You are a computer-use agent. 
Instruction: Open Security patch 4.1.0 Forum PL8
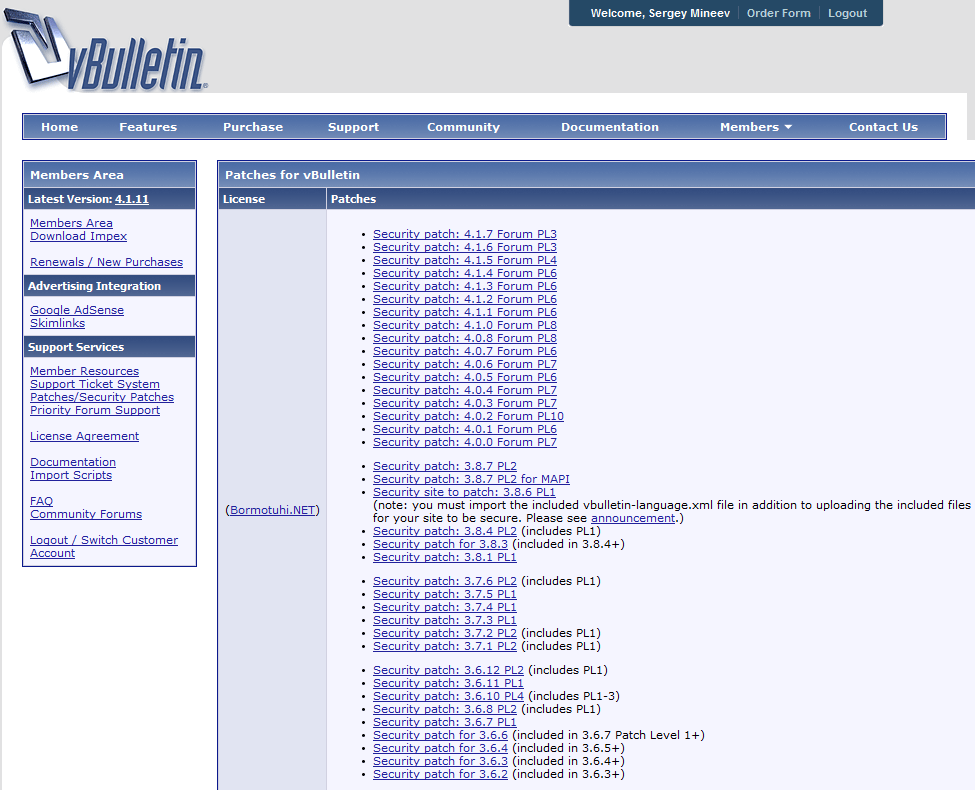coord(464,325)
